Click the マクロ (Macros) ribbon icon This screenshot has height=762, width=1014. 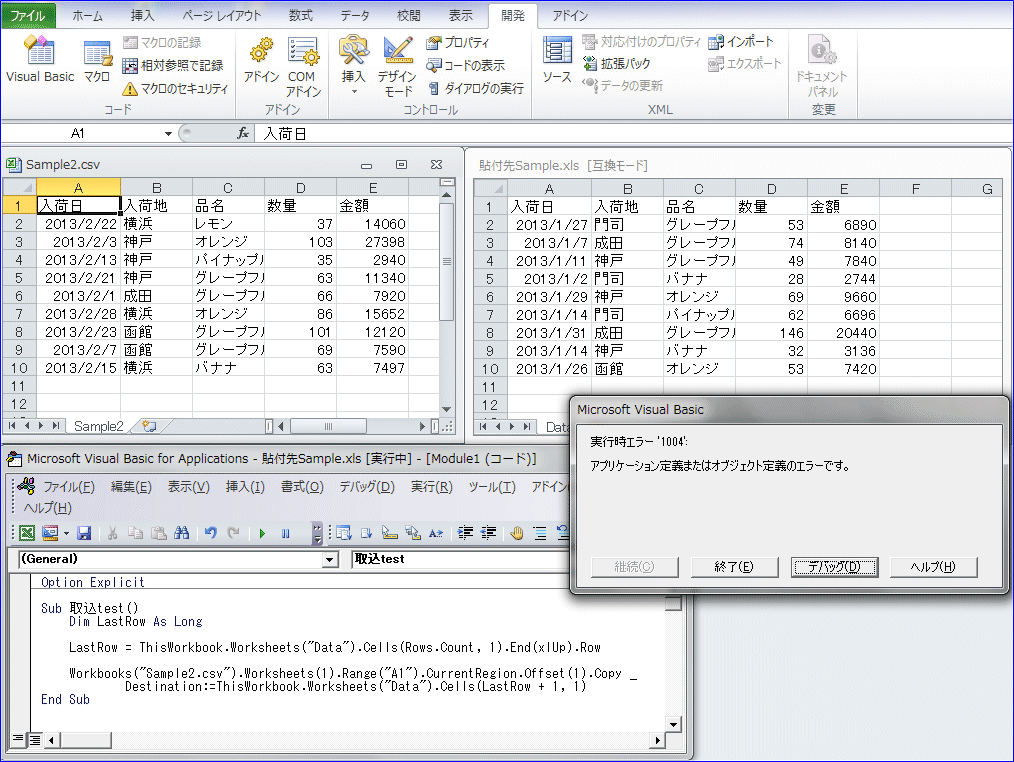[x=97, y=60]
